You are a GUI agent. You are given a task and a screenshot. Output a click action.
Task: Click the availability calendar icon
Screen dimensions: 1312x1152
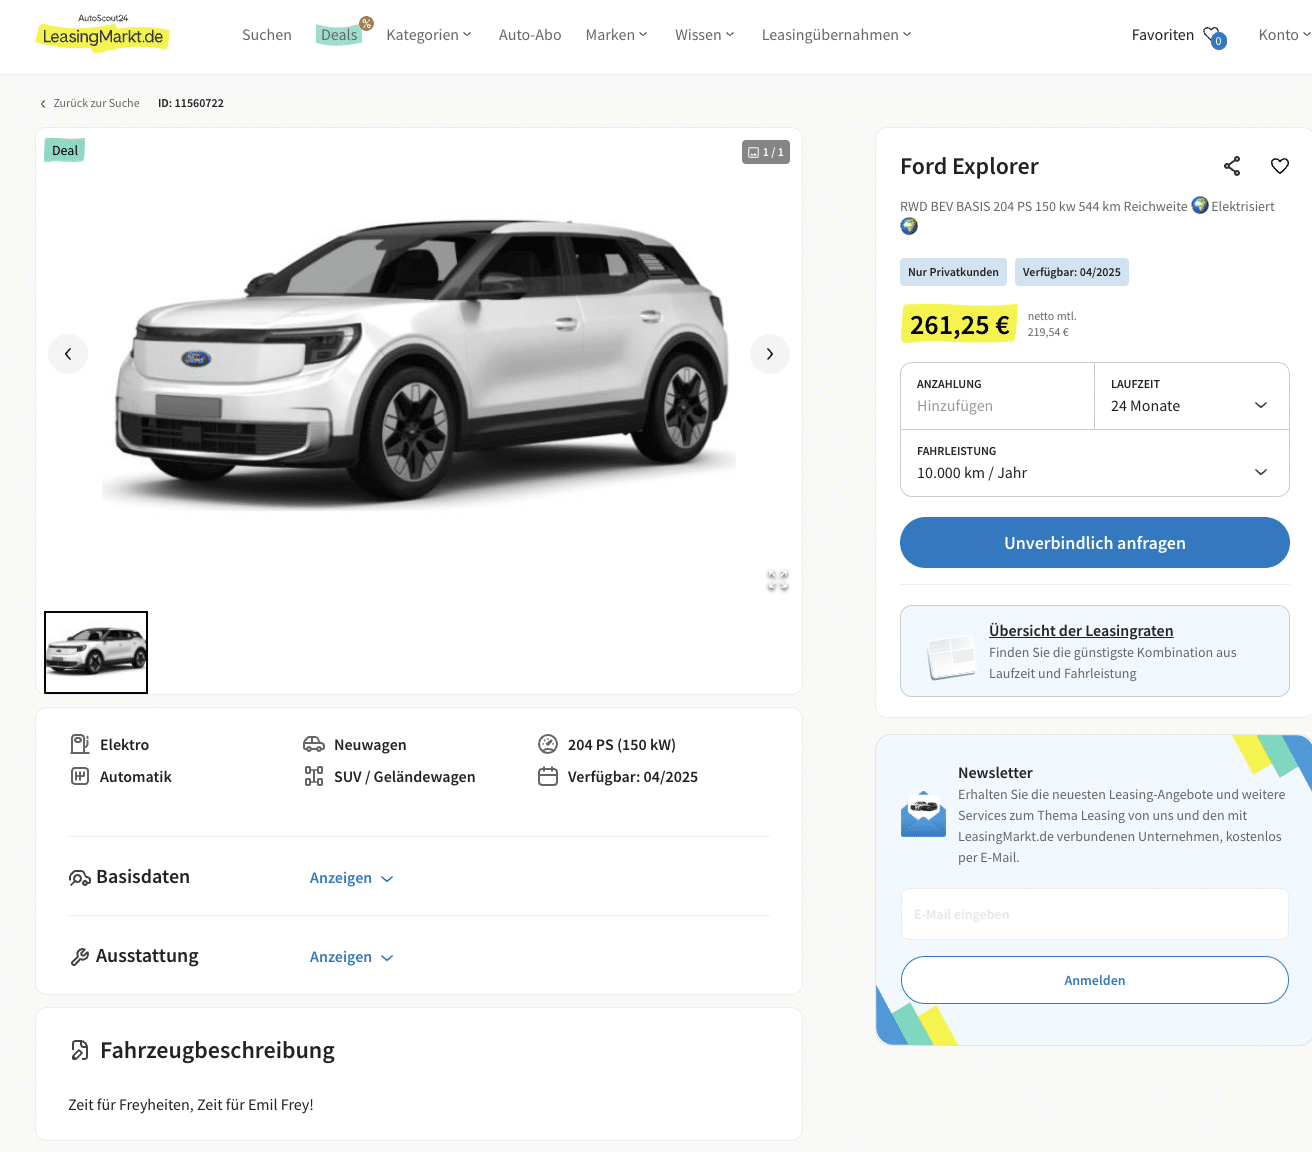tap(548, 776)
